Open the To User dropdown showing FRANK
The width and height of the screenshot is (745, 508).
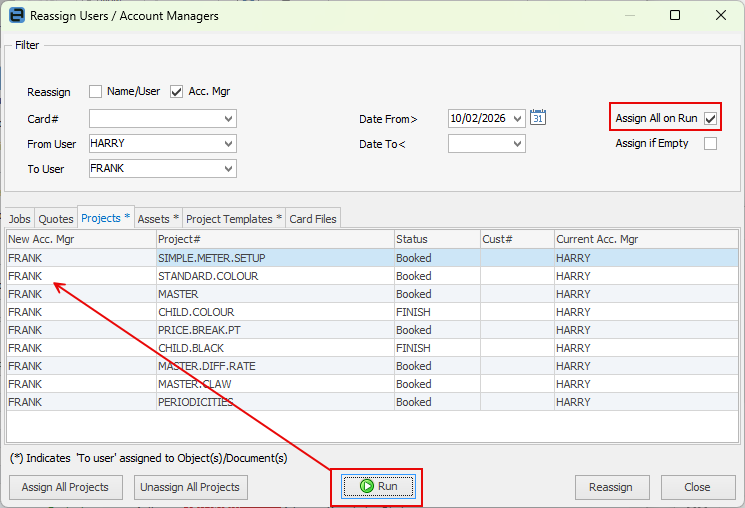coord(229,168)
